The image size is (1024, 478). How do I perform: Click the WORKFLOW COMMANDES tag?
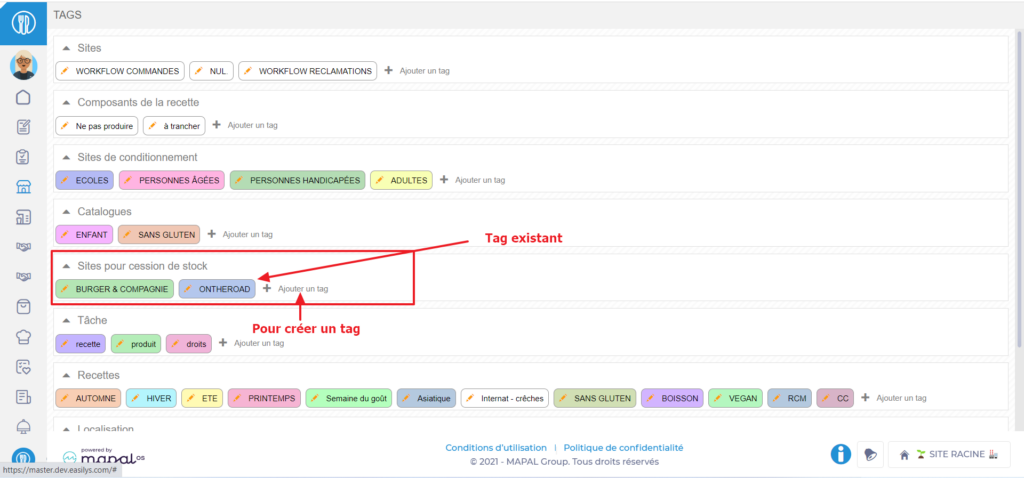(x=120, y=71)
